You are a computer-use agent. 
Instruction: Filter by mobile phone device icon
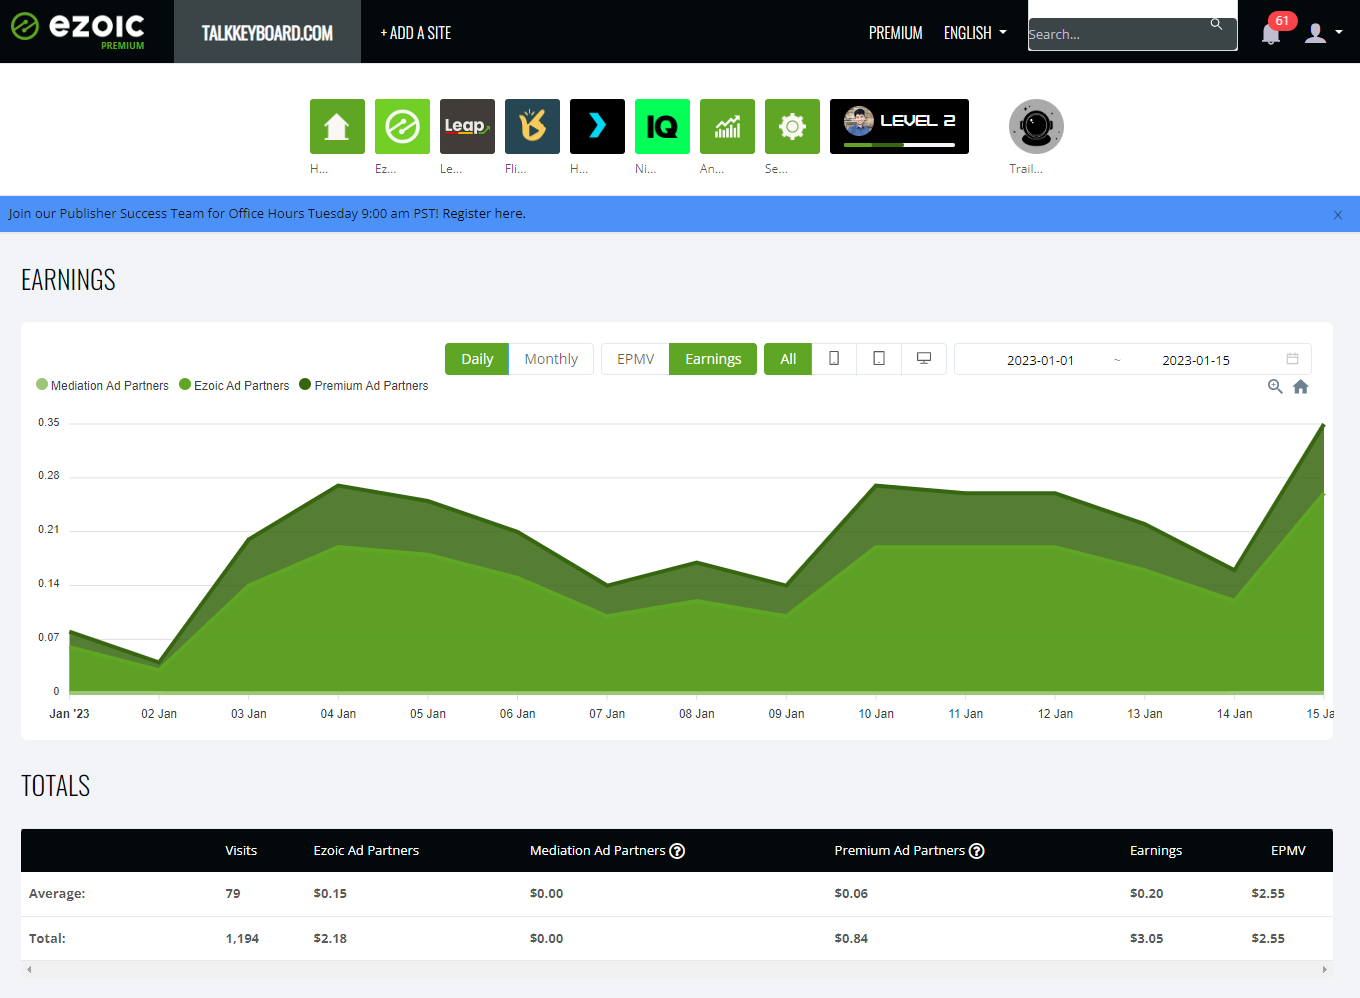tap(834, 359)
